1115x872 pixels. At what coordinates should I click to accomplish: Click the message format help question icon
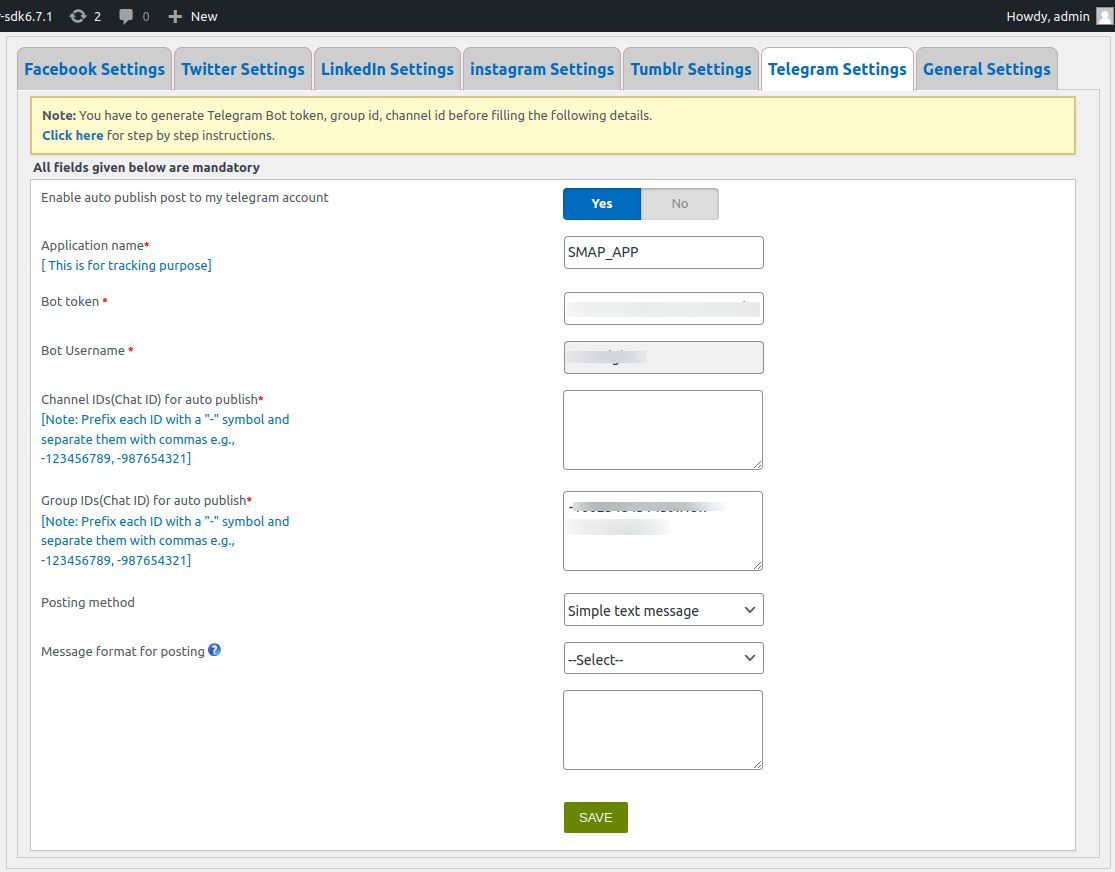point(214,649)
